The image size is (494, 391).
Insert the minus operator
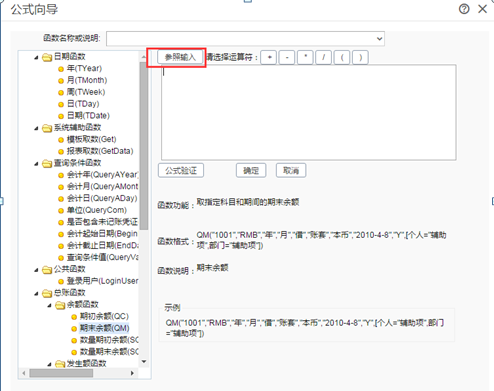click(x=287, y=57)
